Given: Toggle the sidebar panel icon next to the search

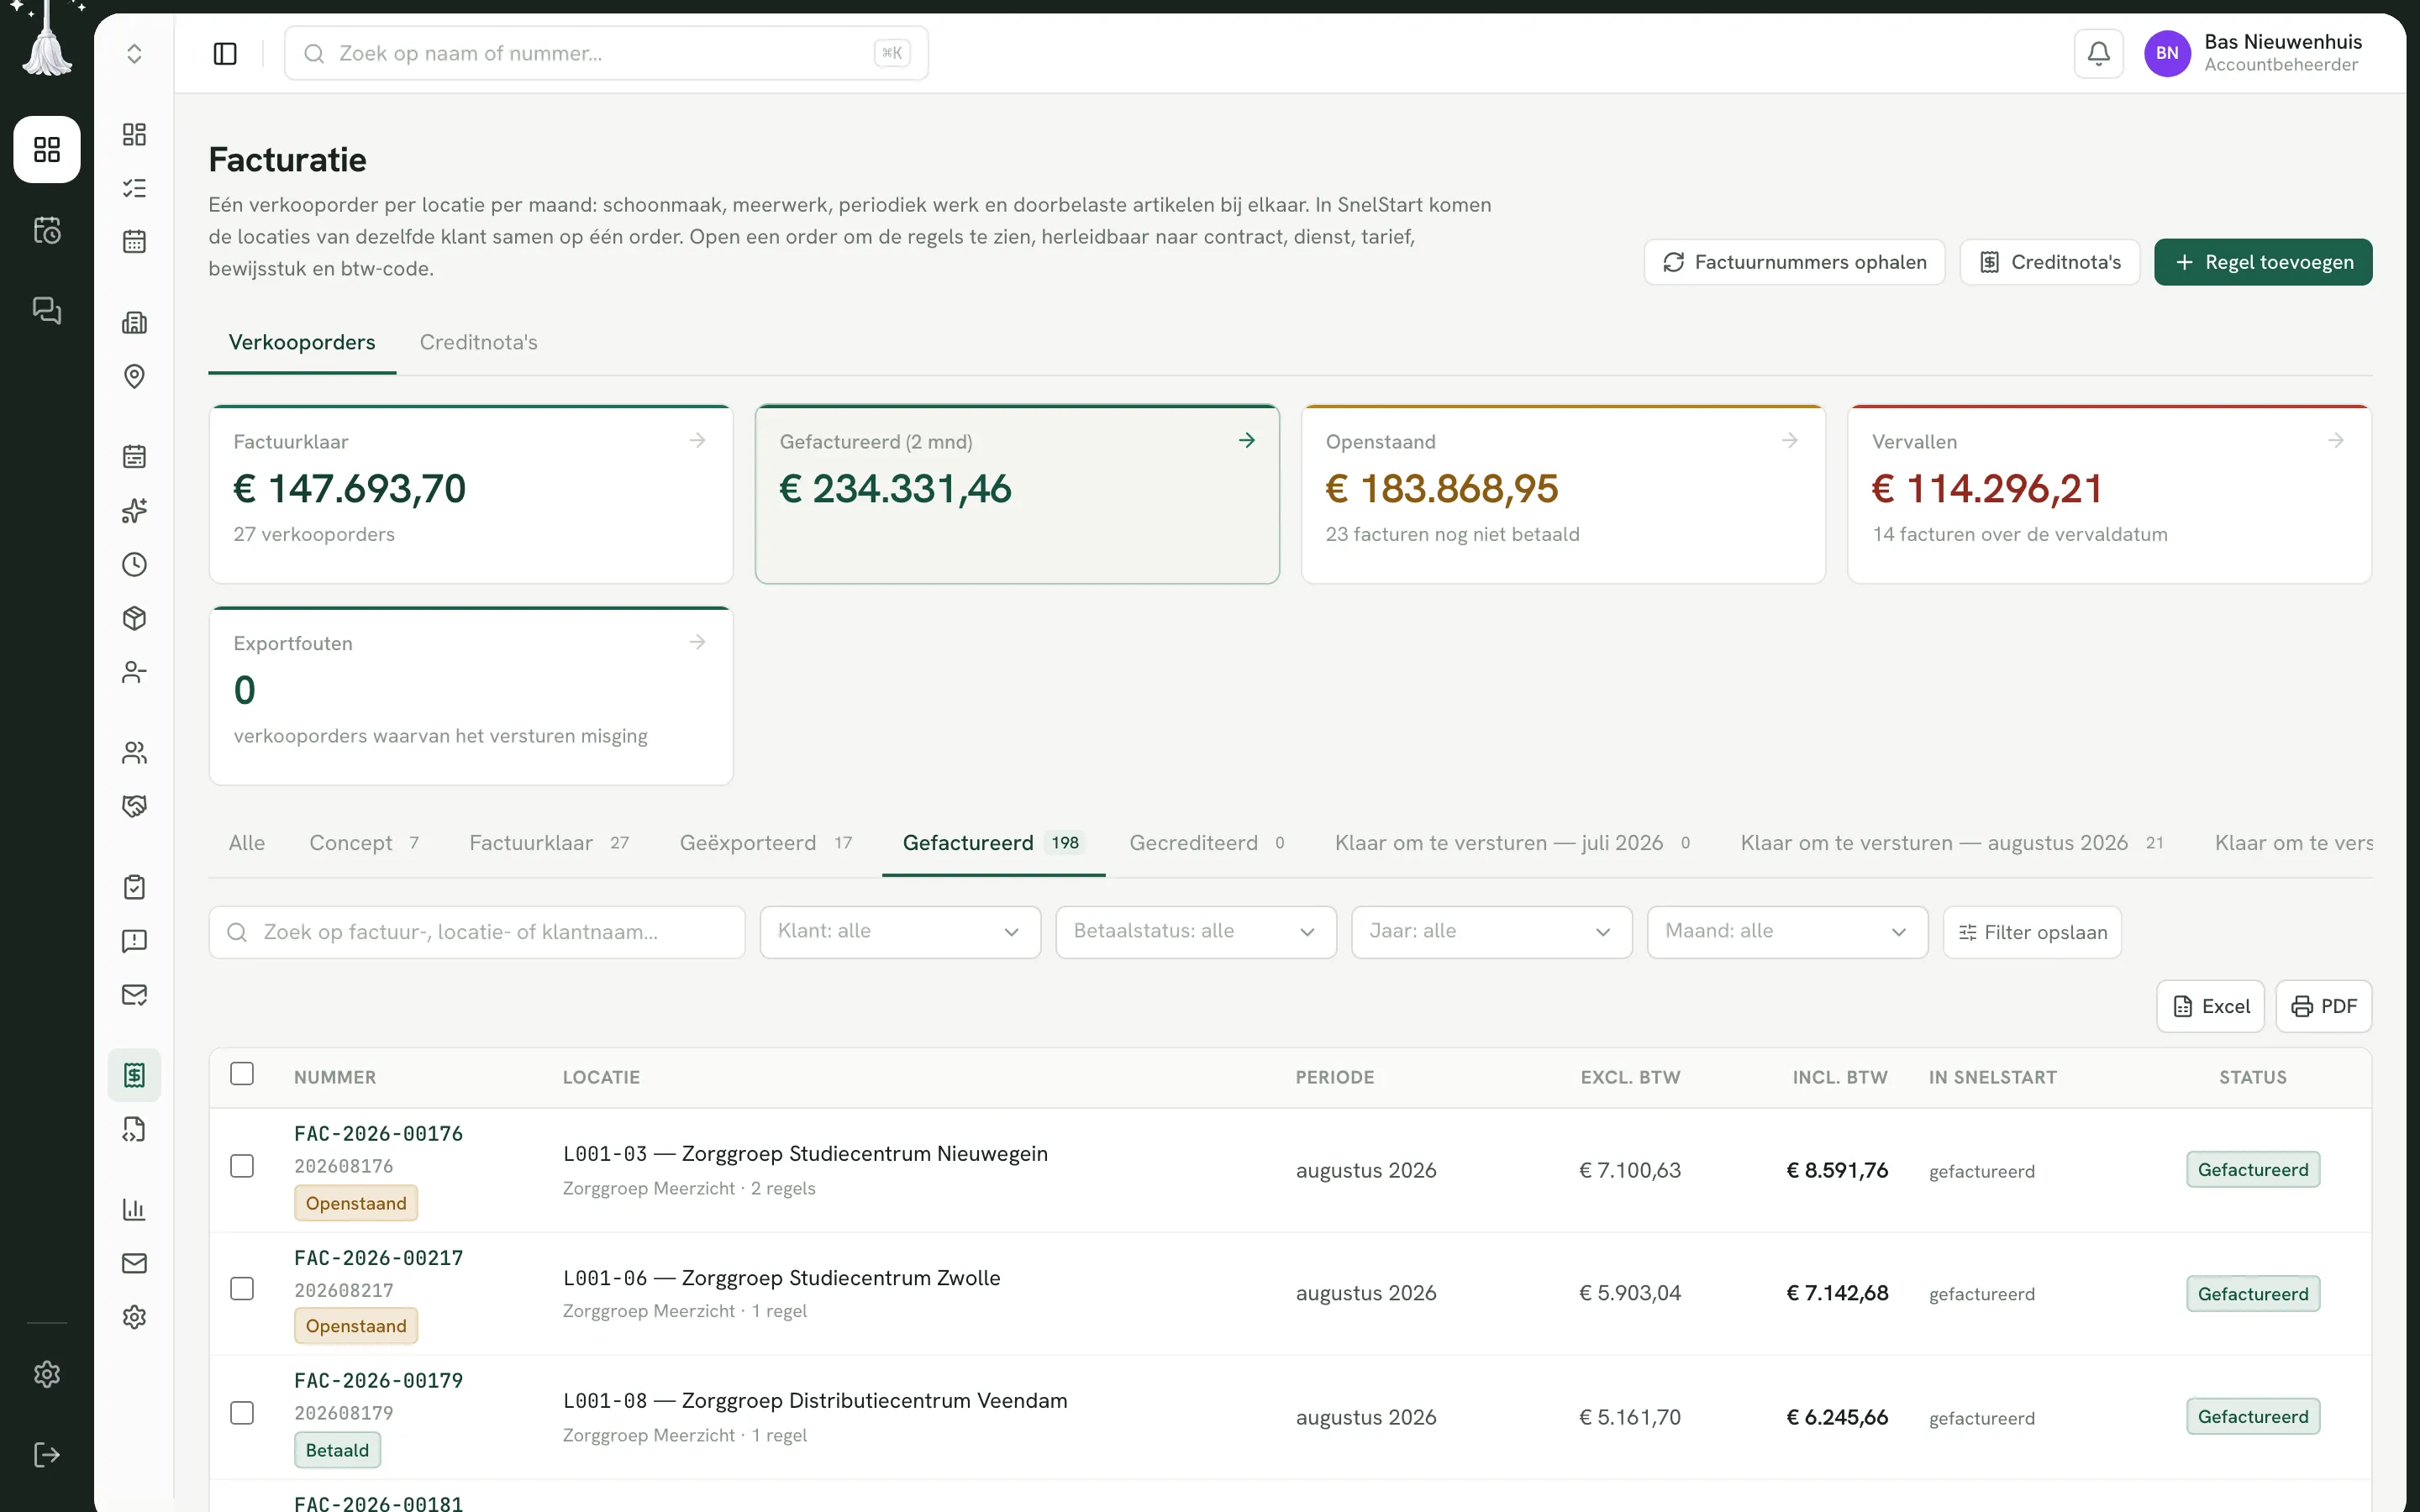Looking at the screenshot, I should click(x=225, y=53).
